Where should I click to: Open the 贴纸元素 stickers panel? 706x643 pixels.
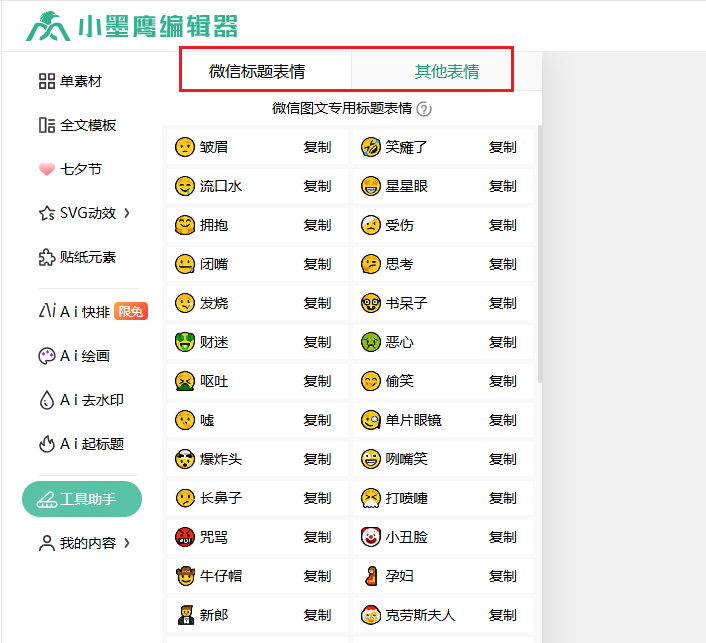(x=77, y=257)
